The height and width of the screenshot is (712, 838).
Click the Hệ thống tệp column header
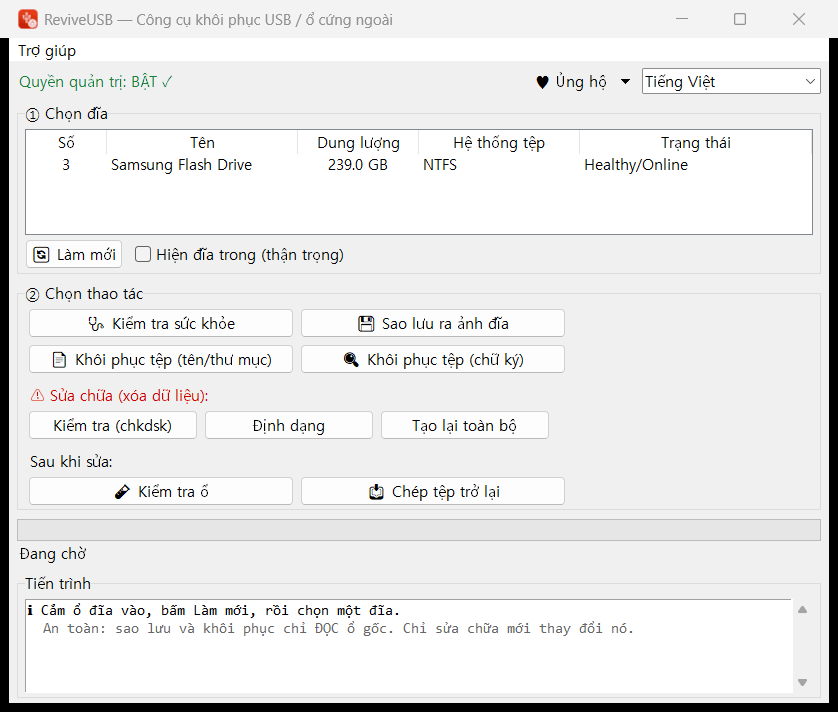click(x=499, y=143)
